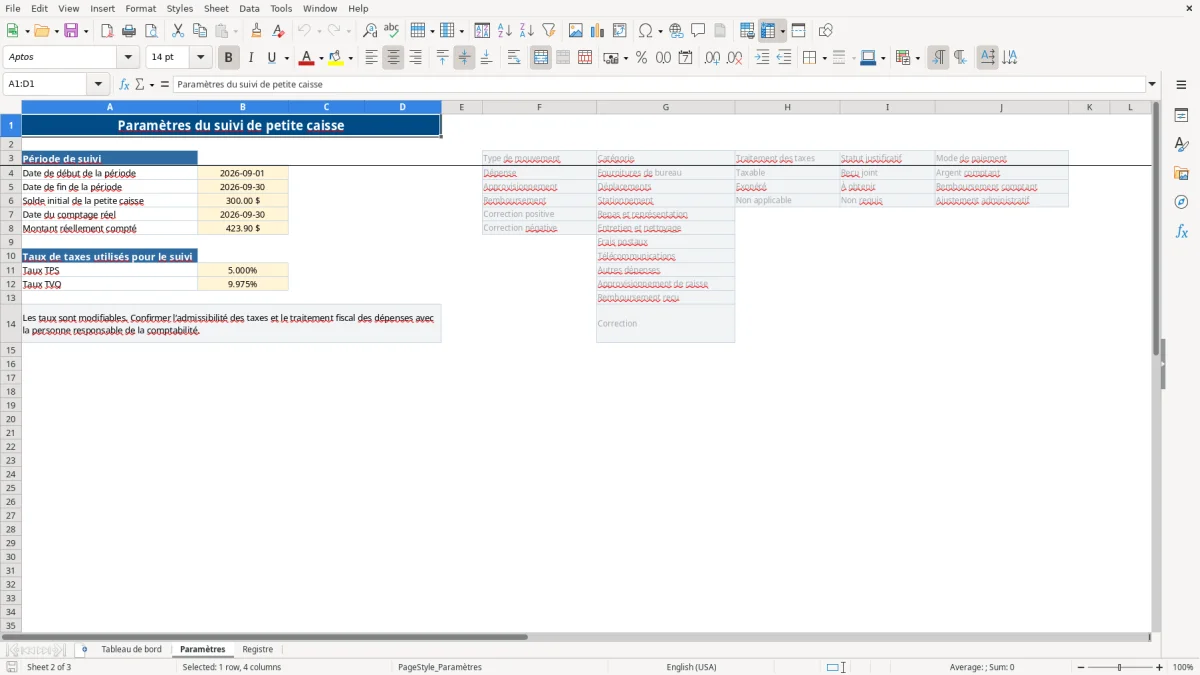The image size is (1200, 675).
Task: Open the sidebar Navigator panel
Action: click(1181, 202)
